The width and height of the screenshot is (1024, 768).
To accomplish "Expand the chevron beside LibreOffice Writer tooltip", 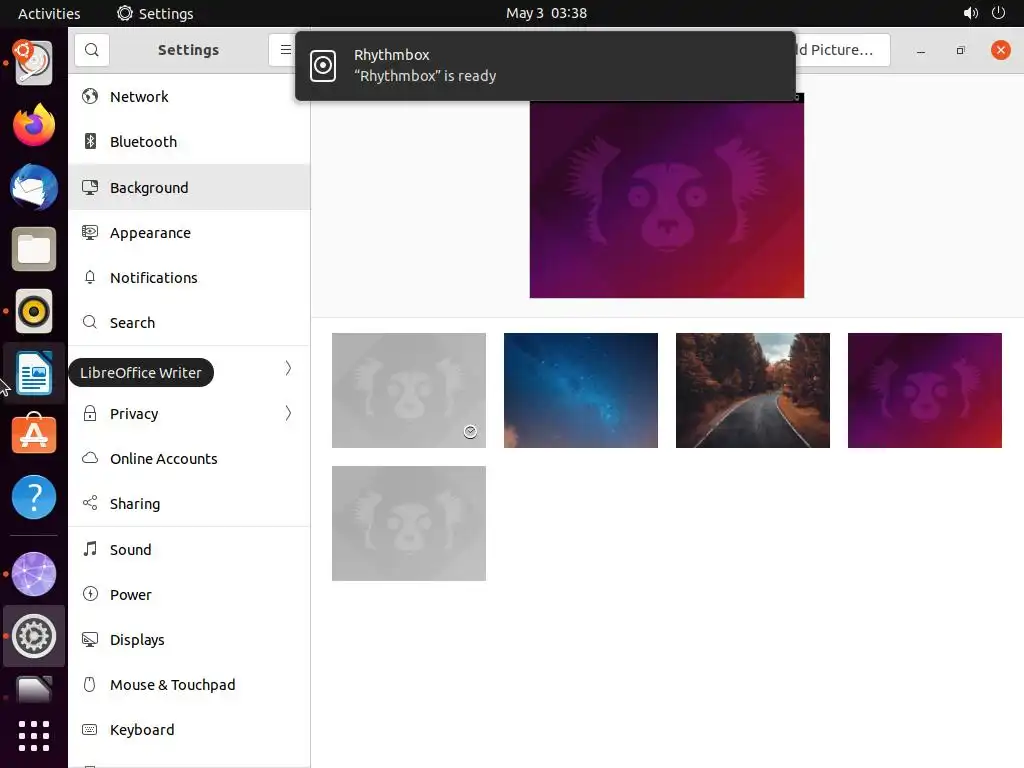I will click(x=288, y=368).
